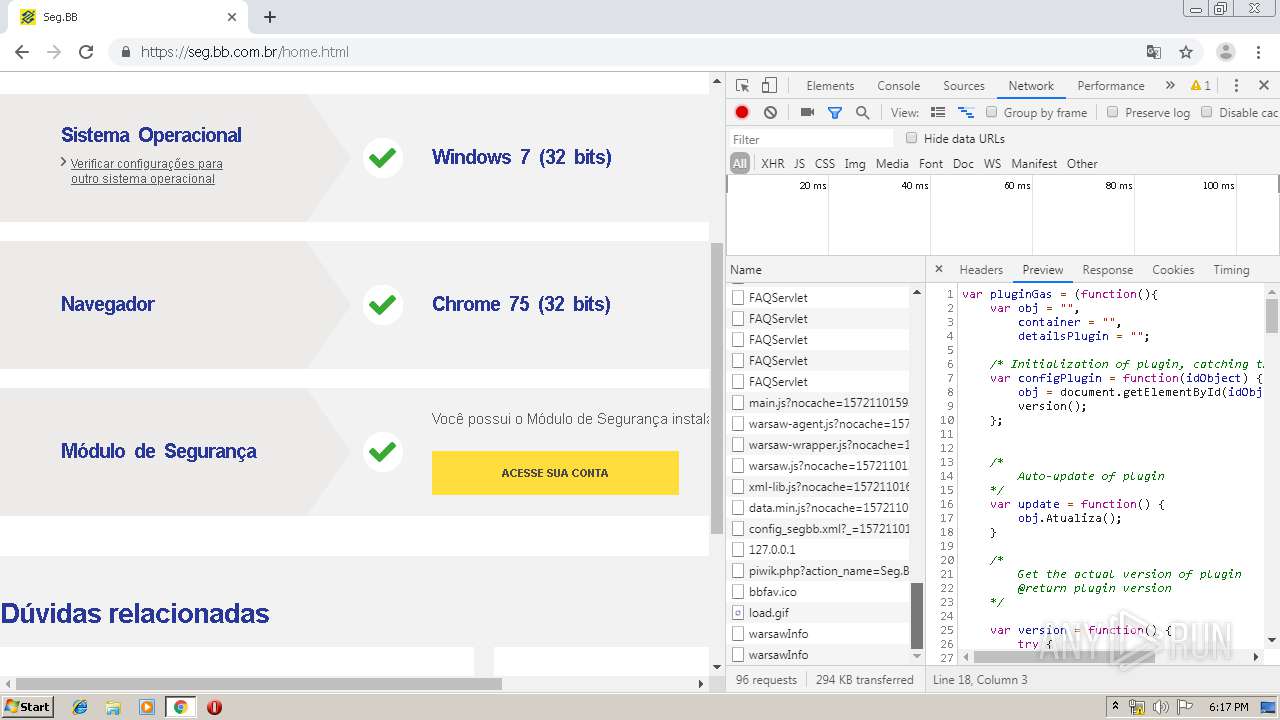Open the Timing tab of request
Screen dimensions: 1280x720
pos(1231,270)
